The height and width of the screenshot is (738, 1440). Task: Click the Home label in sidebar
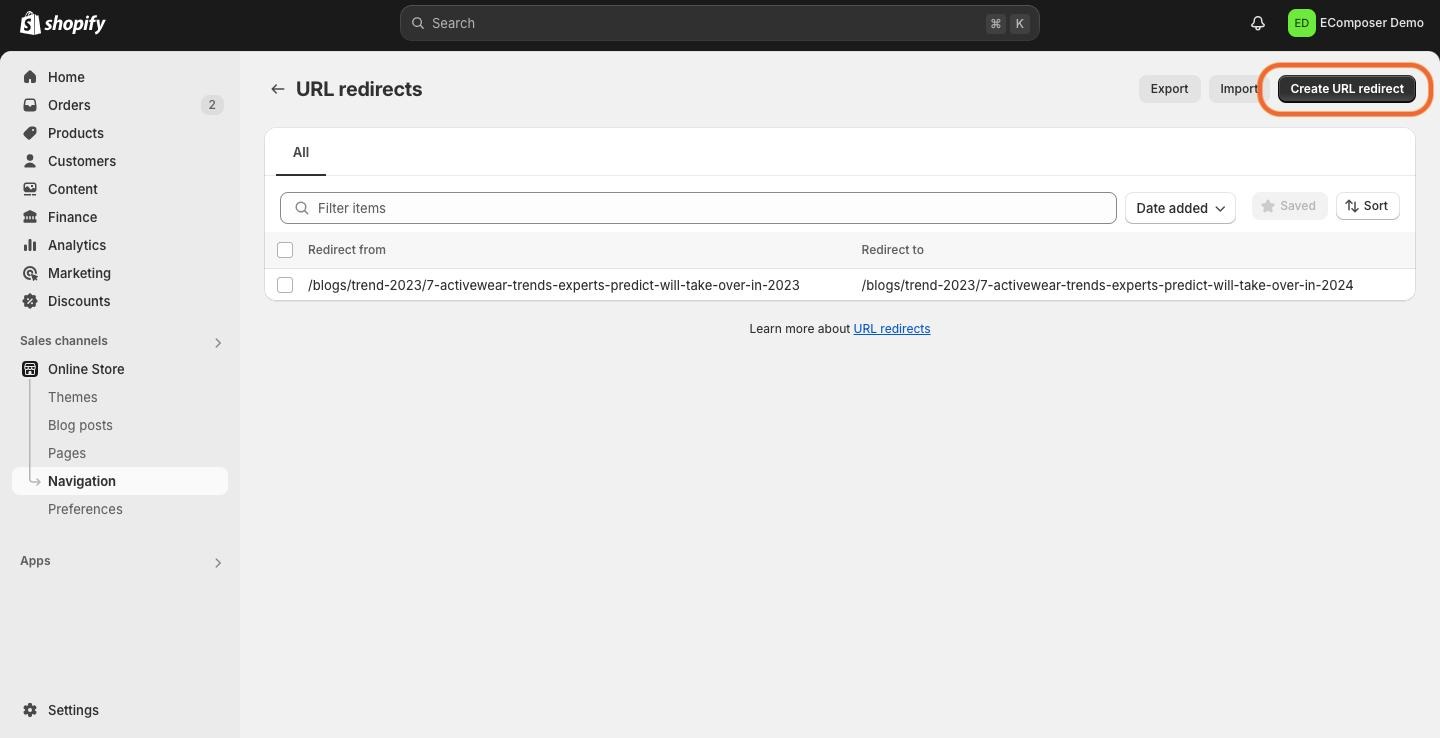(x=66, y=77)
